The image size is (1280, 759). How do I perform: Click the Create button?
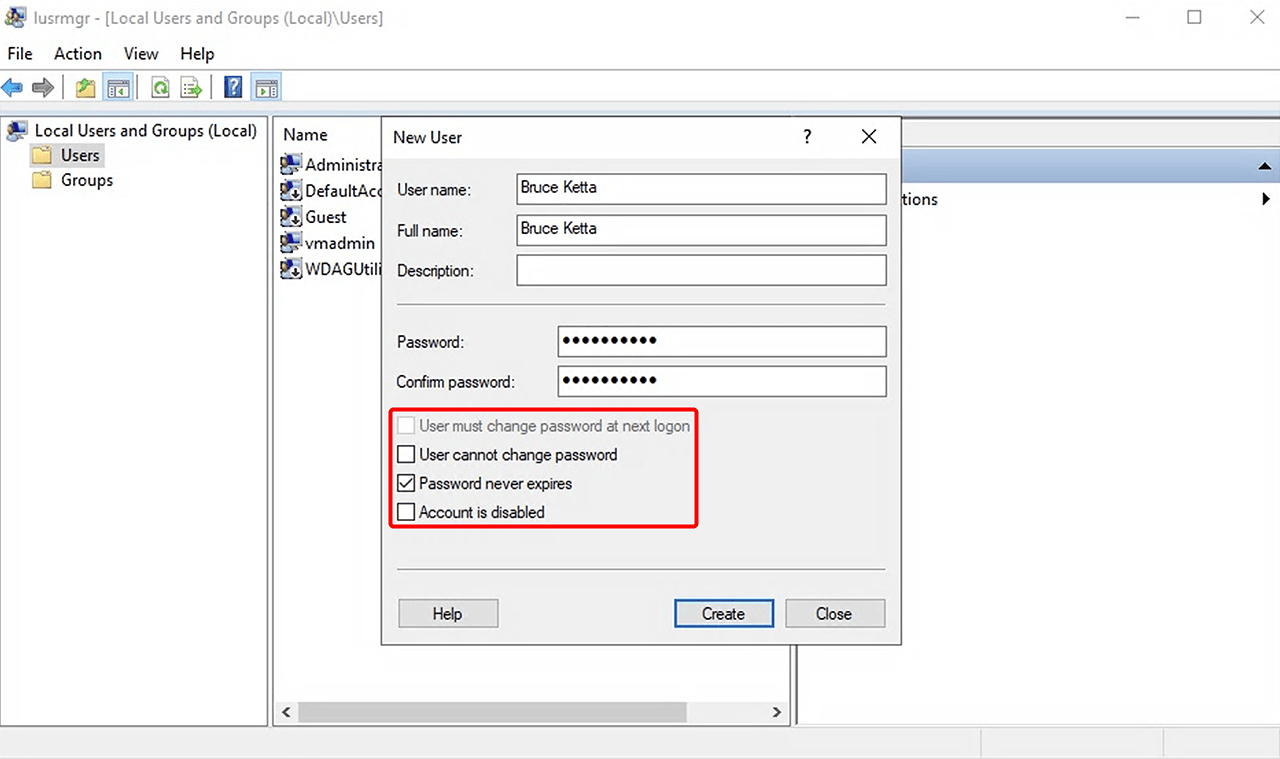coord(723,614)
